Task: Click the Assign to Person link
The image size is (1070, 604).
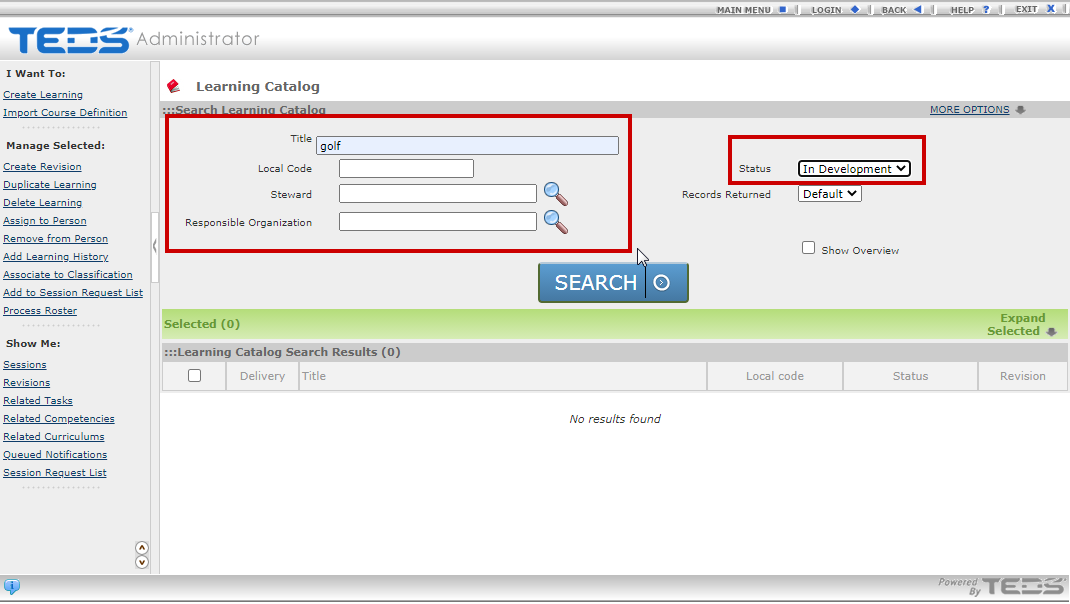Action: [45, 220]
